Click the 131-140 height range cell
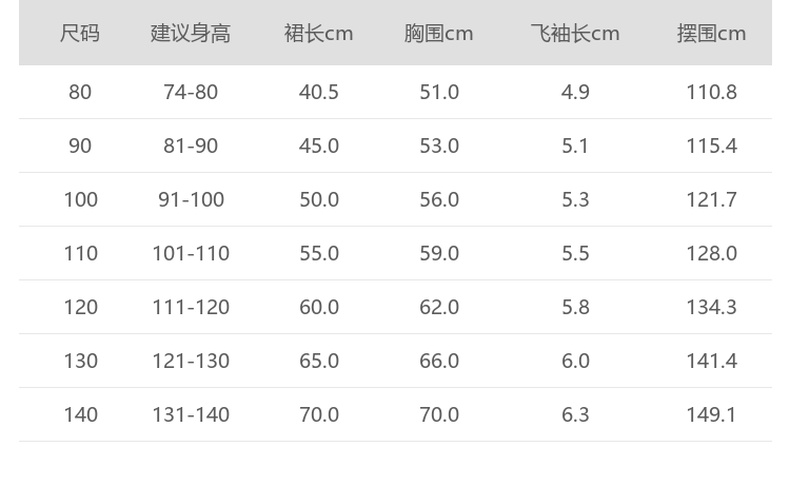790x485 pixels. pyautogui.click(x=190, y=414)
